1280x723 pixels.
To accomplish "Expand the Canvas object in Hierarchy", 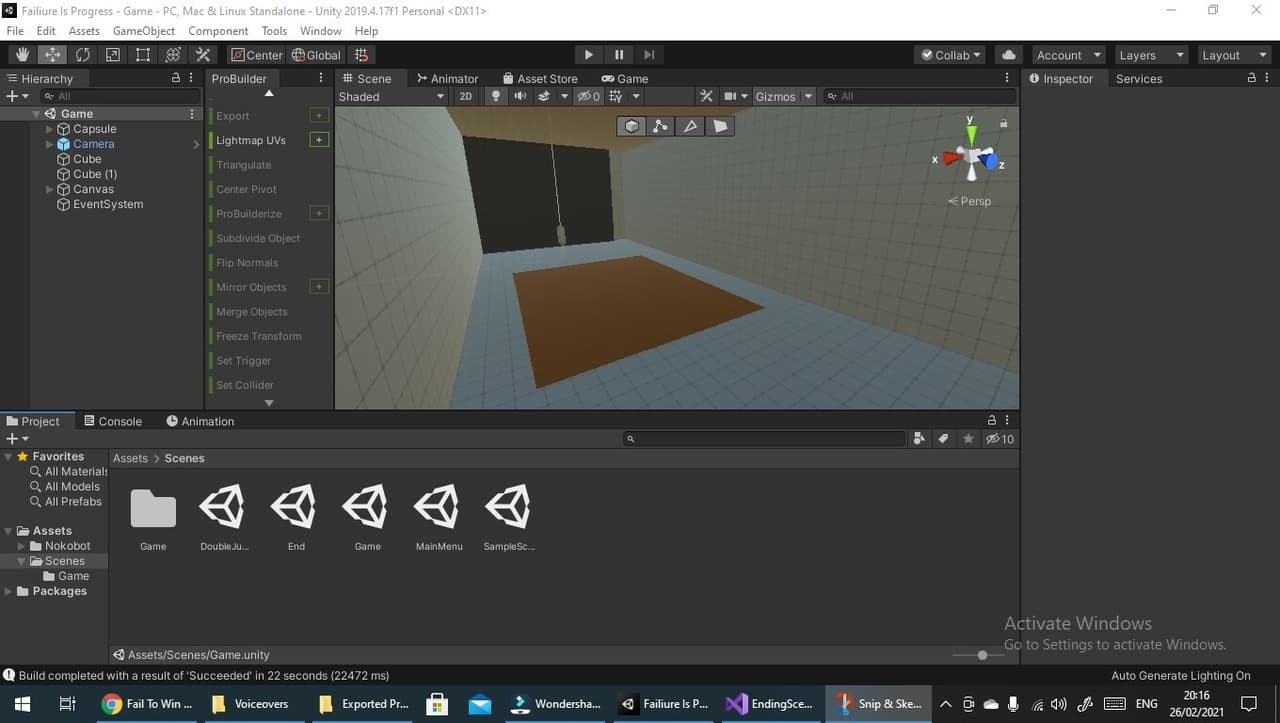I will [x=50, y=189].
